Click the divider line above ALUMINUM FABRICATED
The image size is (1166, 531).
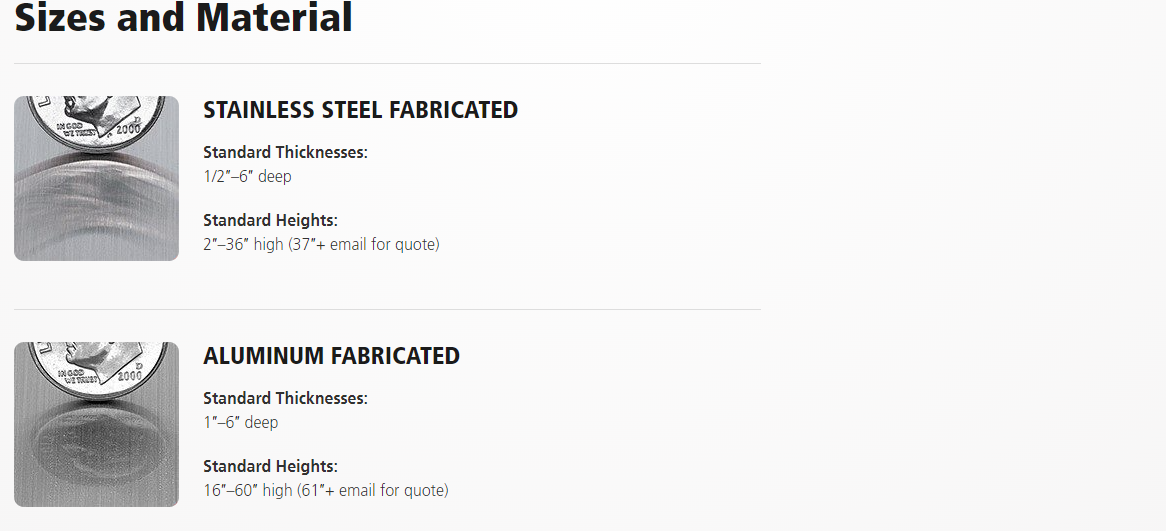[x=387, y=309]
